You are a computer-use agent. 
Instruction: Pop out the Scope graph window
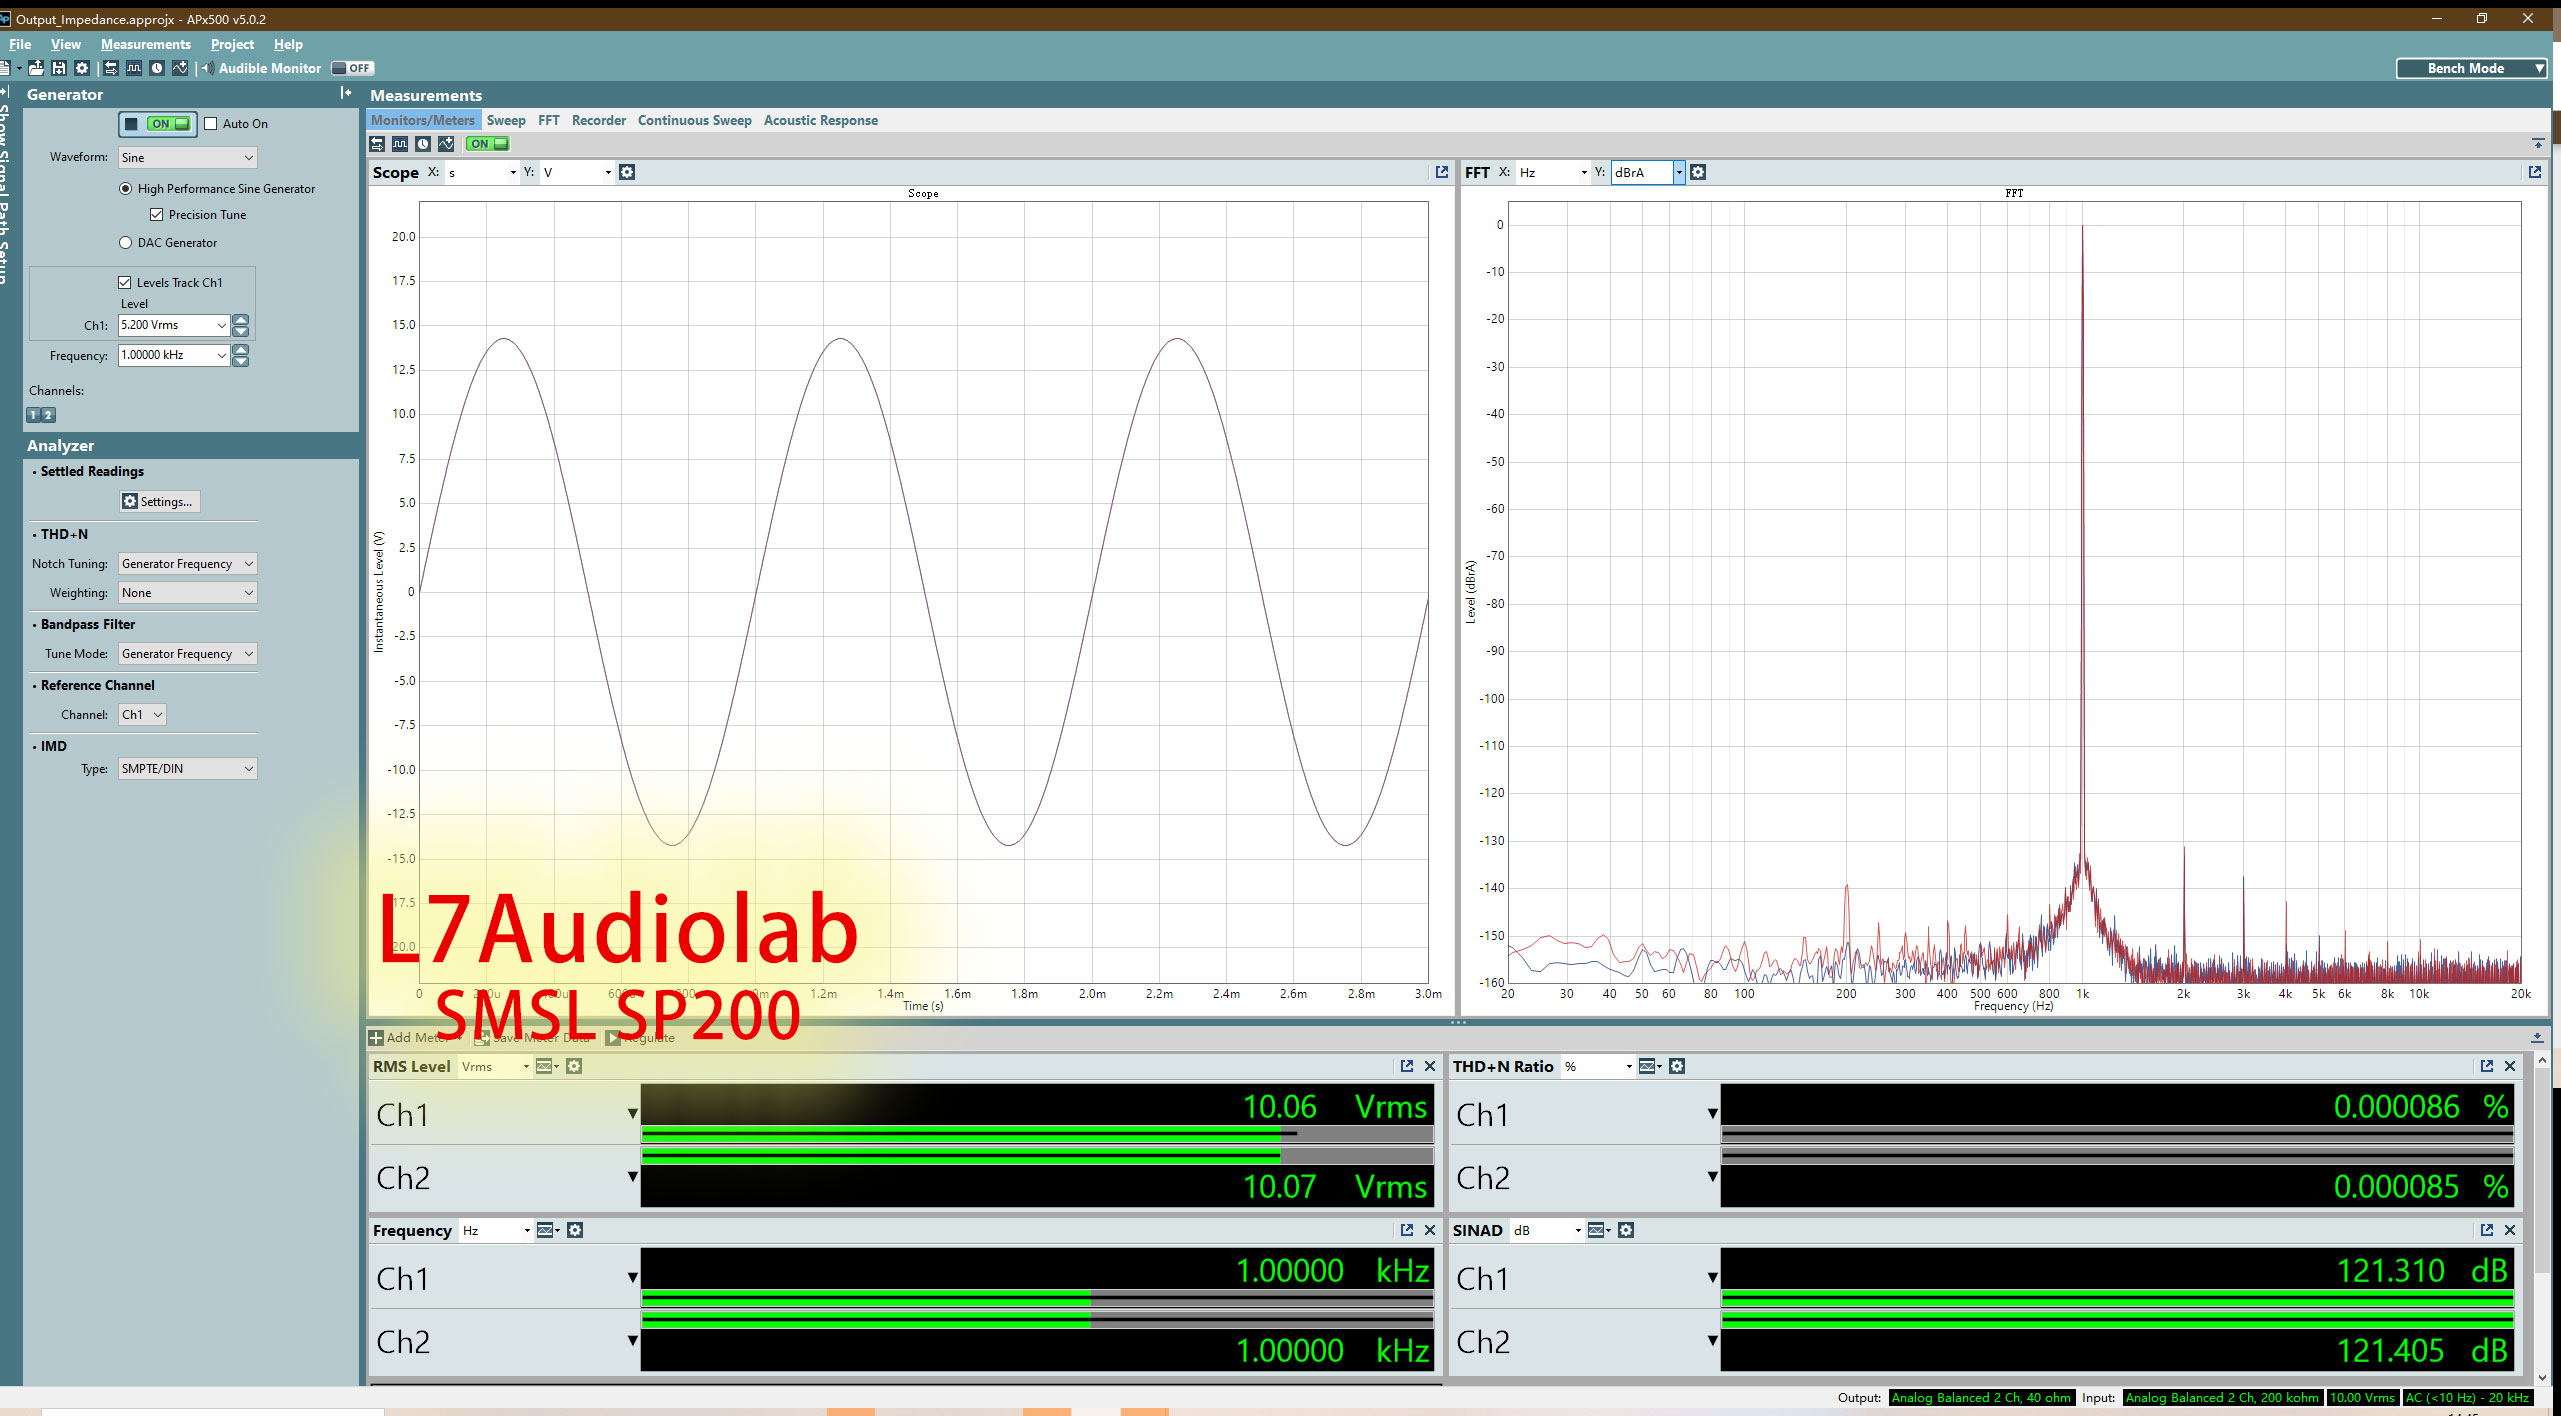tap(1441, 172)
